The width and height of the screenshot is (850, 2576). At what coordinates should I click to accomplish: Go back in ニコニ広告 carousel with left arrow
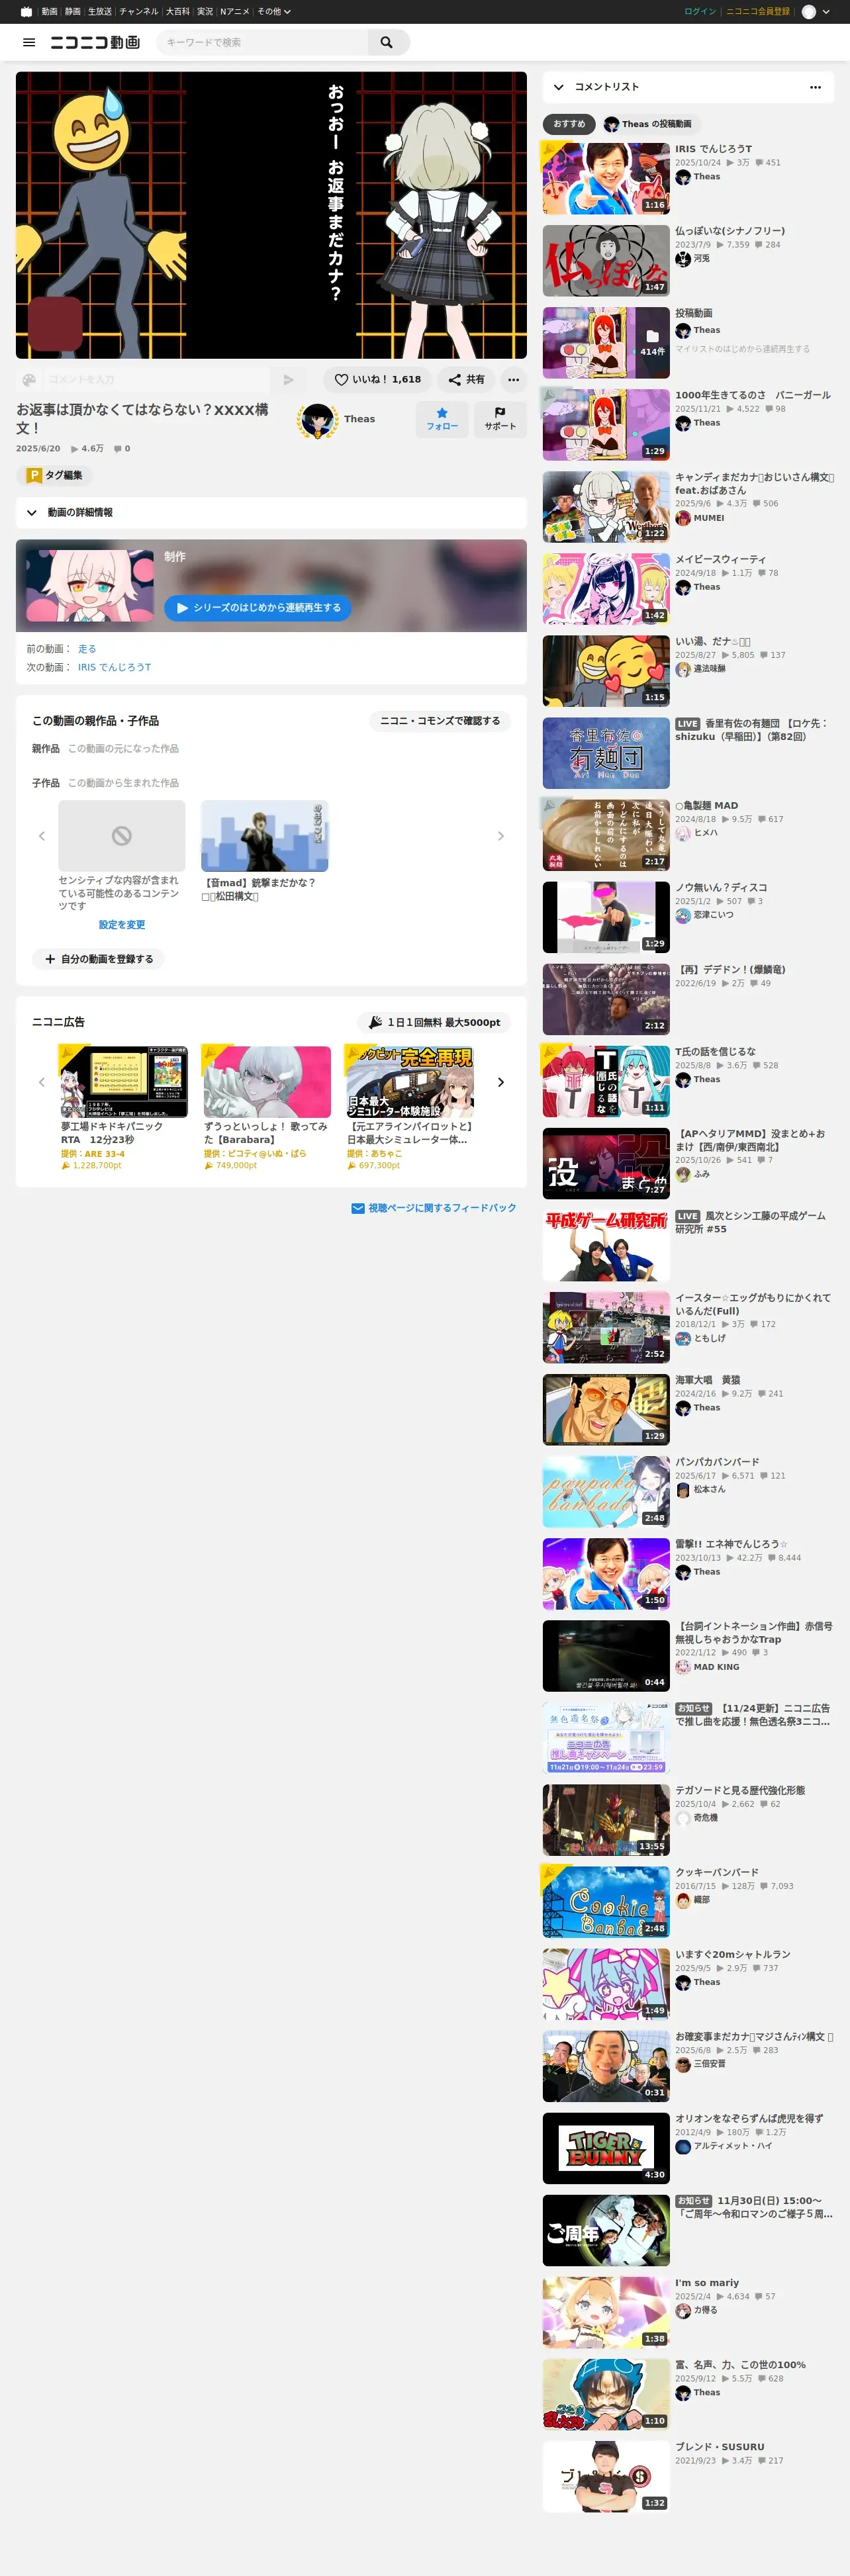coord(42,1082)
